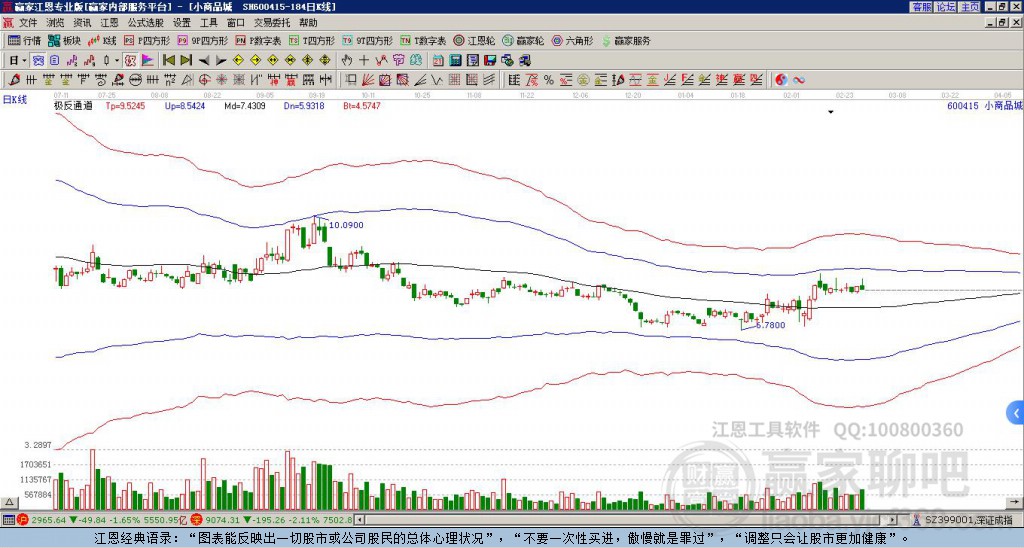Click the 日K线 period label

tap(15, 99)
